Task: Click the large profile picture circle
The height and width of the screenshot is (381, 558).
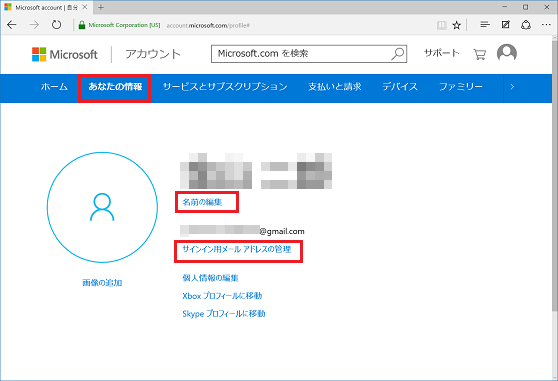Action: click(102, 207)
